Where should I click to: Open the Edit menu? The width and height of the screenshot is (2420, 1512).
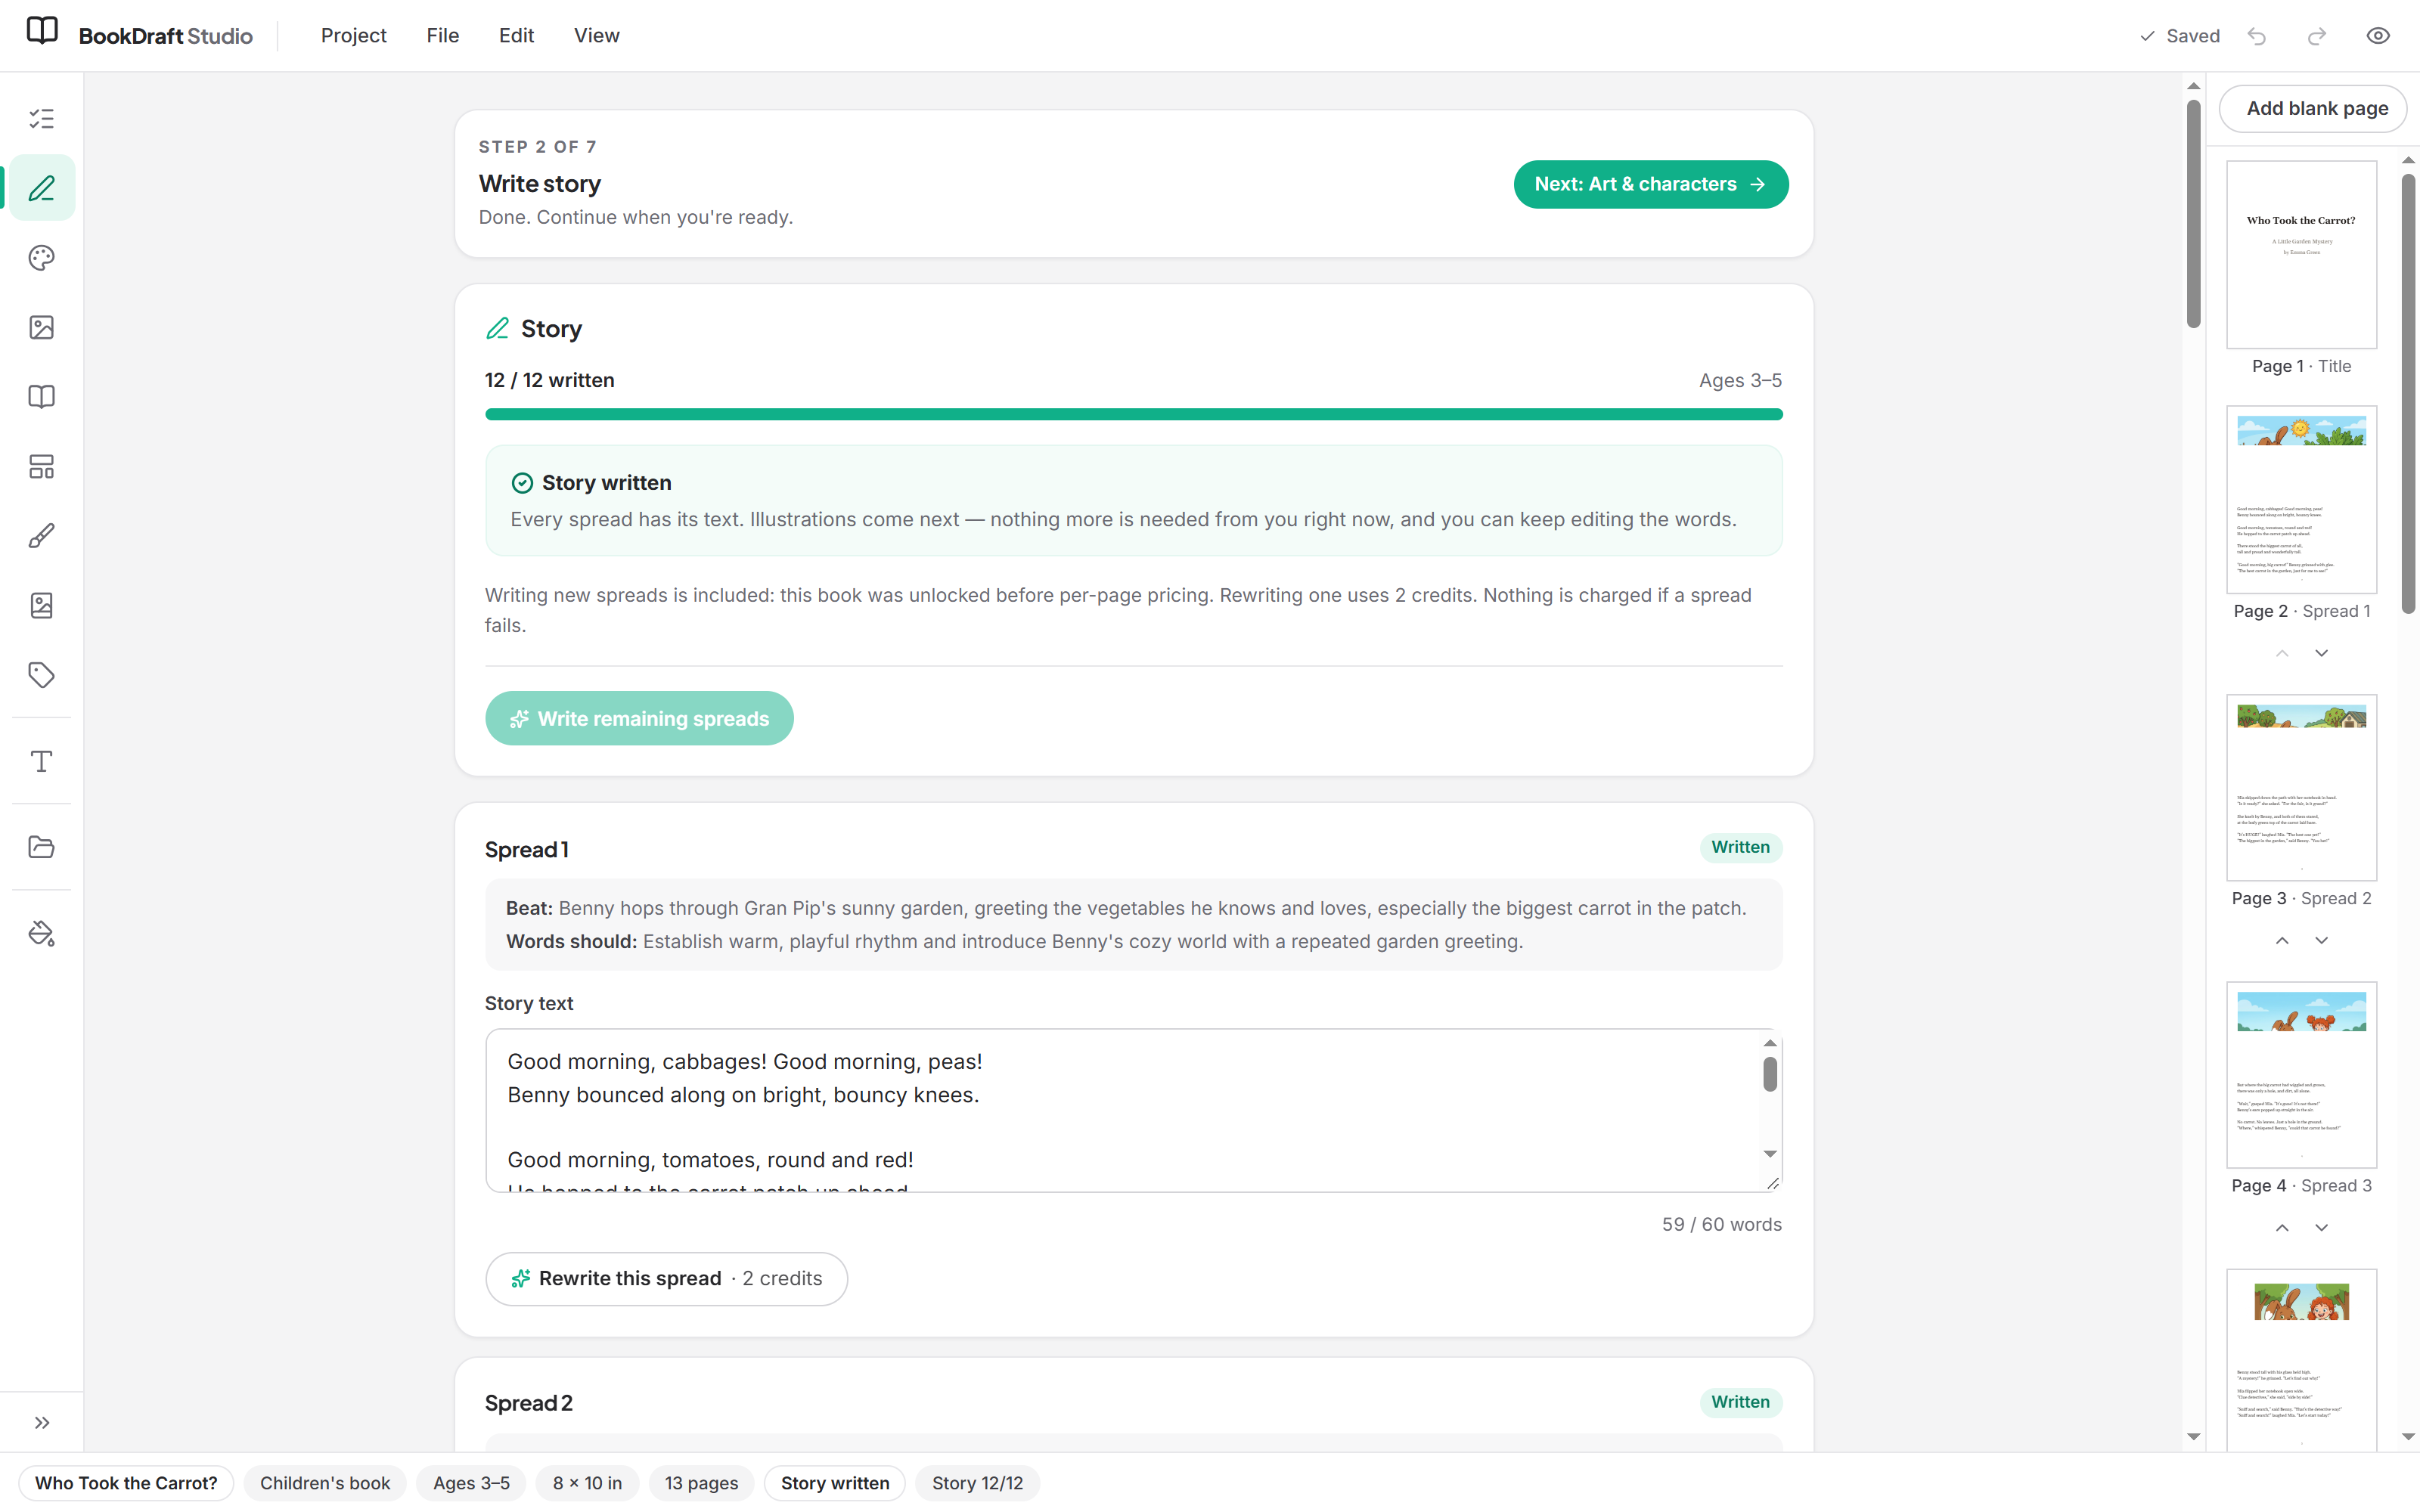516,36
